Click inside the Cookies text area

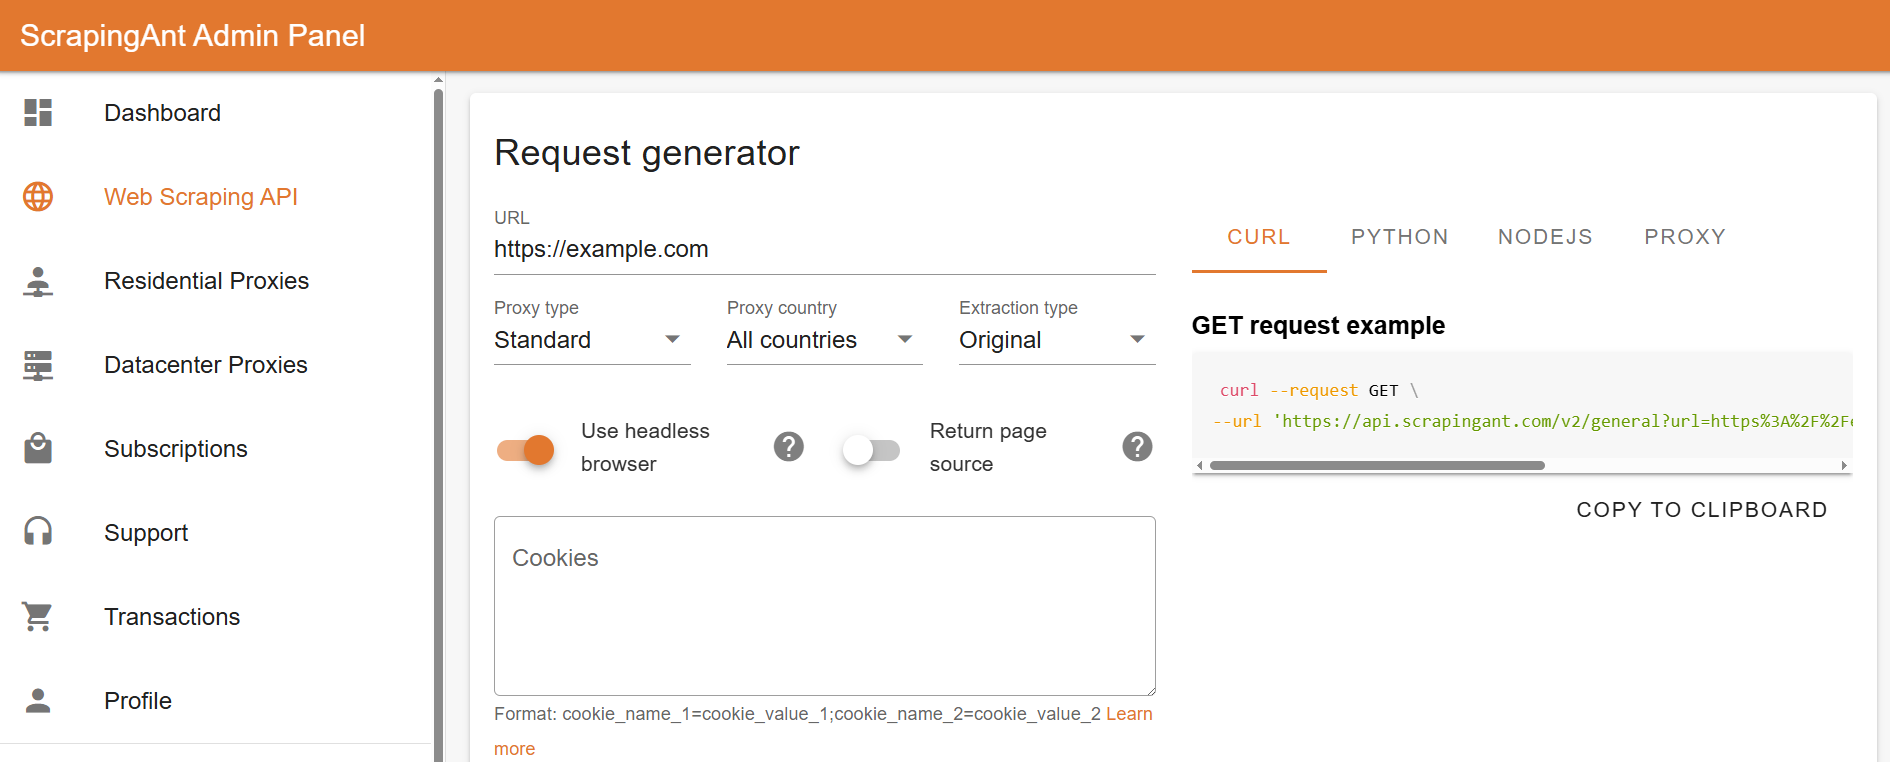pos(825,606)
